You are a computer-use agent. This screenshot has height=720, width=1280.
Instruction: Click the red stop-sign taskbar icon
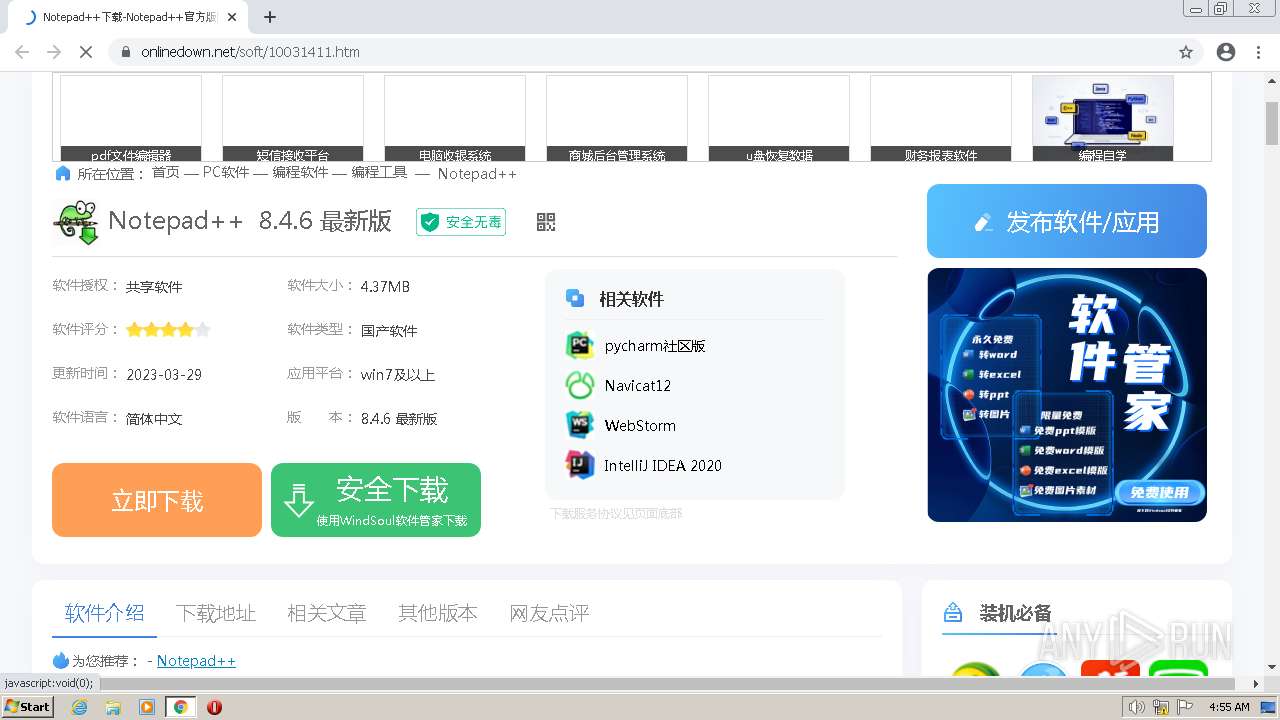[214, 707]
